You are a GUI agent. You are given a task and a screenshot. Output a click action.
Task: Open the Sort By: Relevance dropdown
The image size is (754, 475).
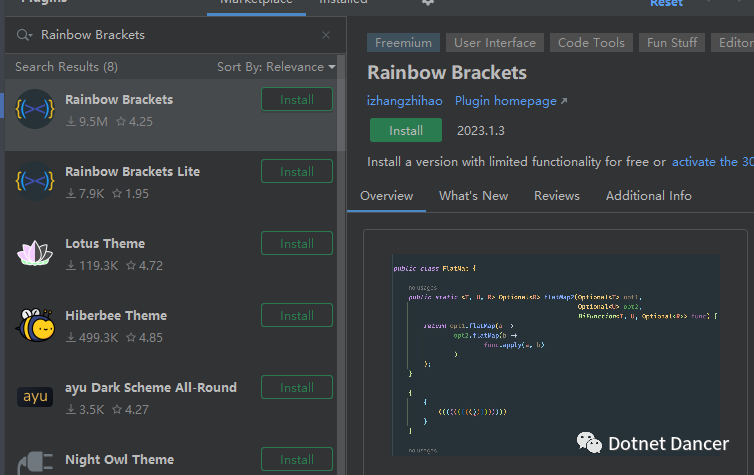pos(276,67)
